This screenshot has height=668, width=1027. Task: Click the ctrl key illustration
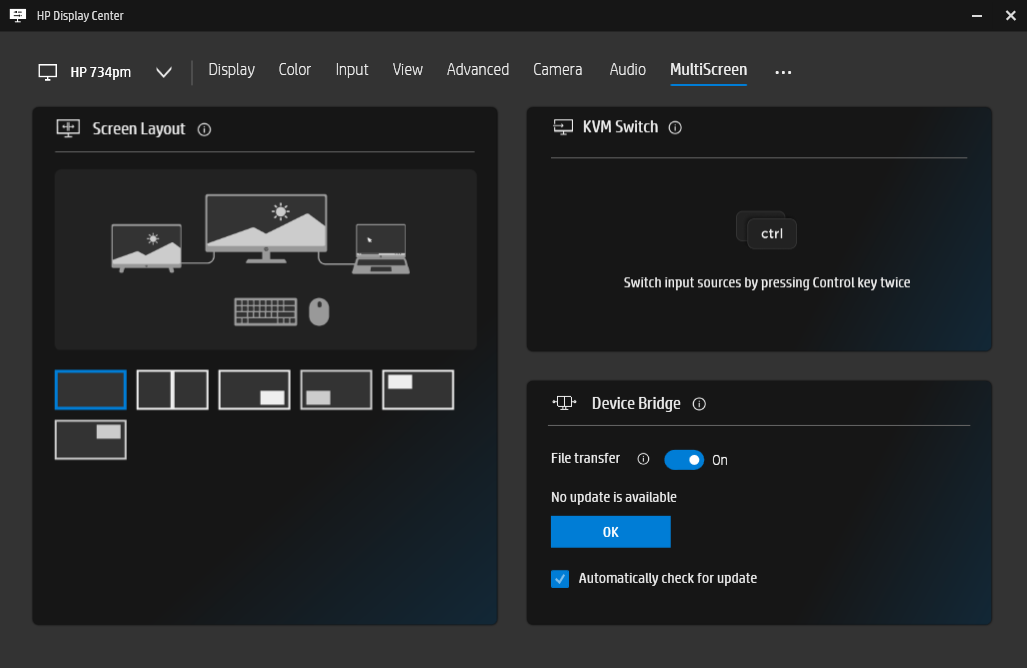click(x=766, y=230)
